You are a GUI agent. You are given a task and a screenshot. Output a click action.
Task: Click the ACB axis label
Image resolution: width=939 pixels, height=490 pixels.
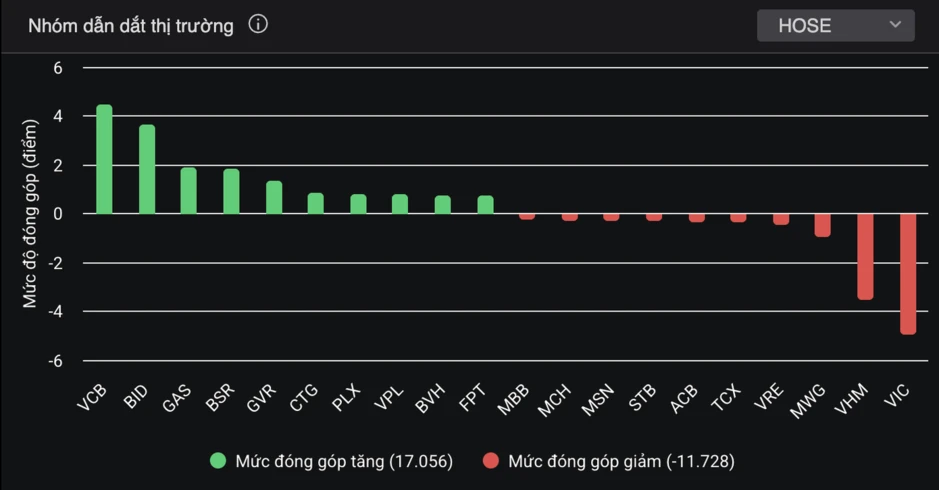(684, 398)
